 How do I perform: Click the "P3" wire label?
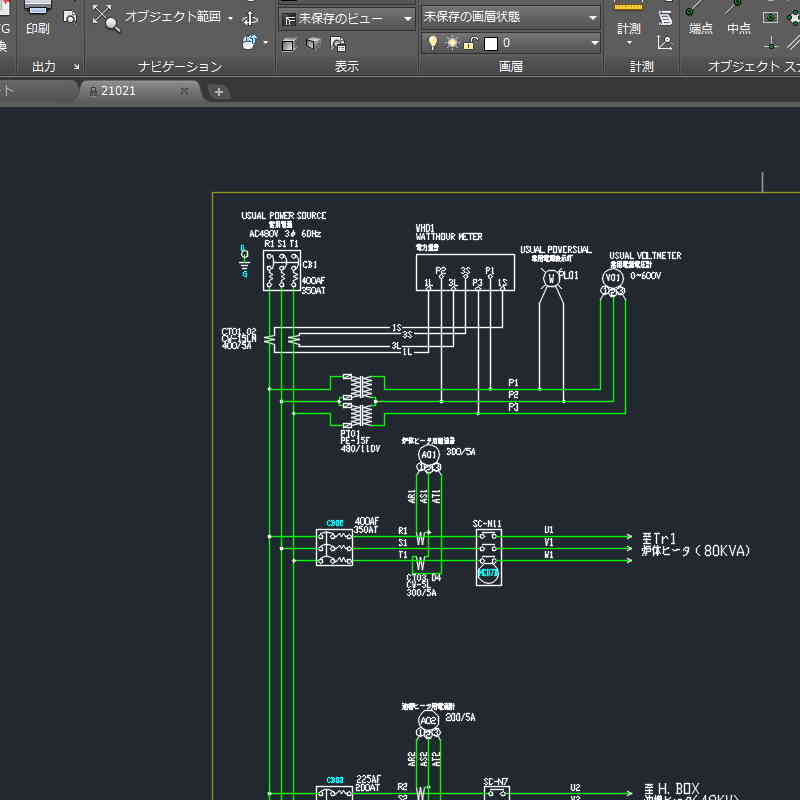(513, 407)
